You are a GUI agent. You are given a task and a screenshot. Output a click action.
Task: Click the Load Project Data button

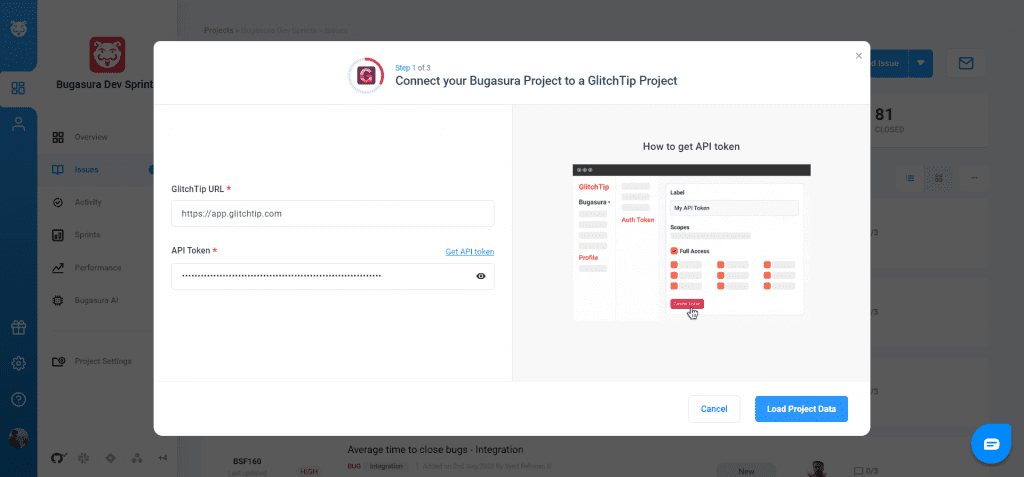click(x=801, y=409)
